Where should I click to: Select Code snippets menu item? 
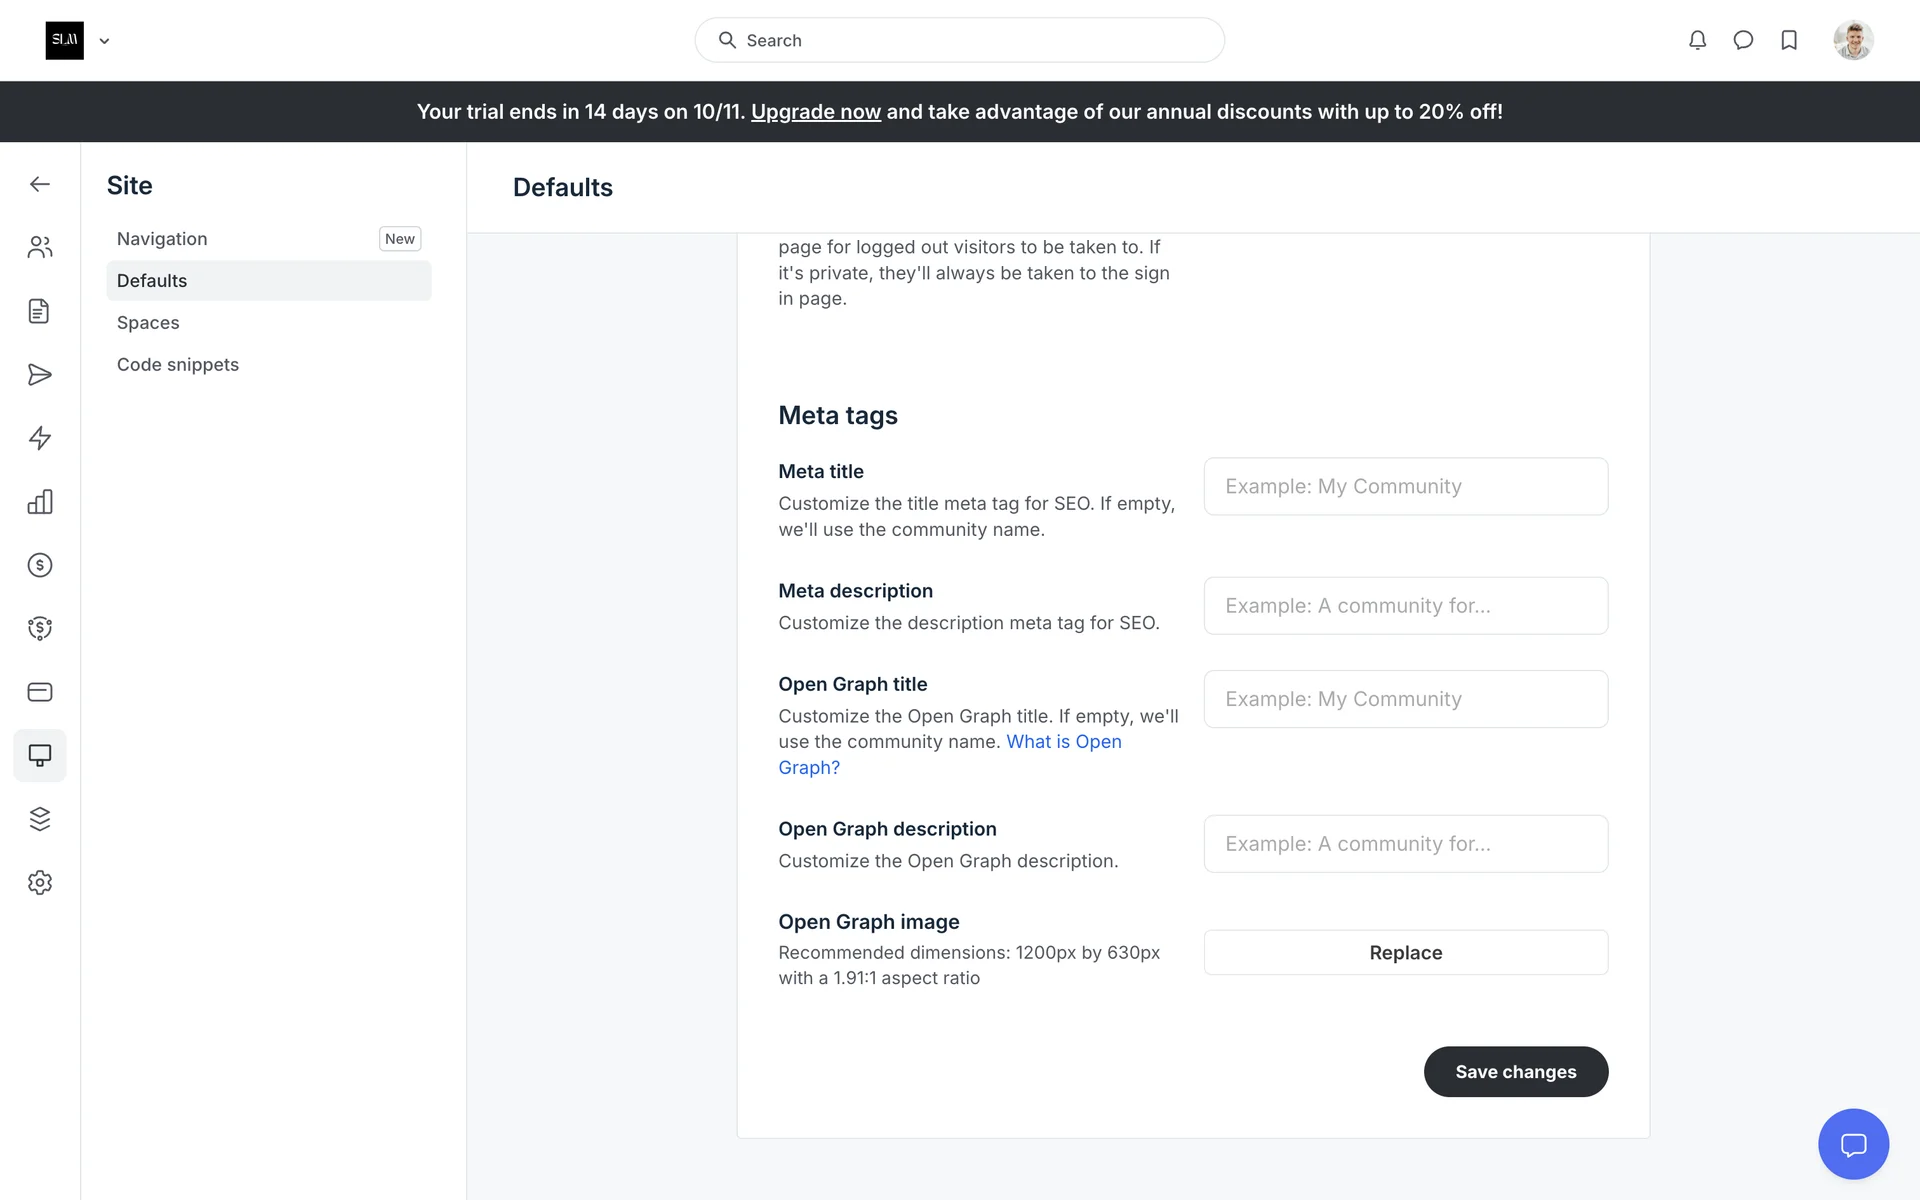pyautogui.click(x=178, y=365)
